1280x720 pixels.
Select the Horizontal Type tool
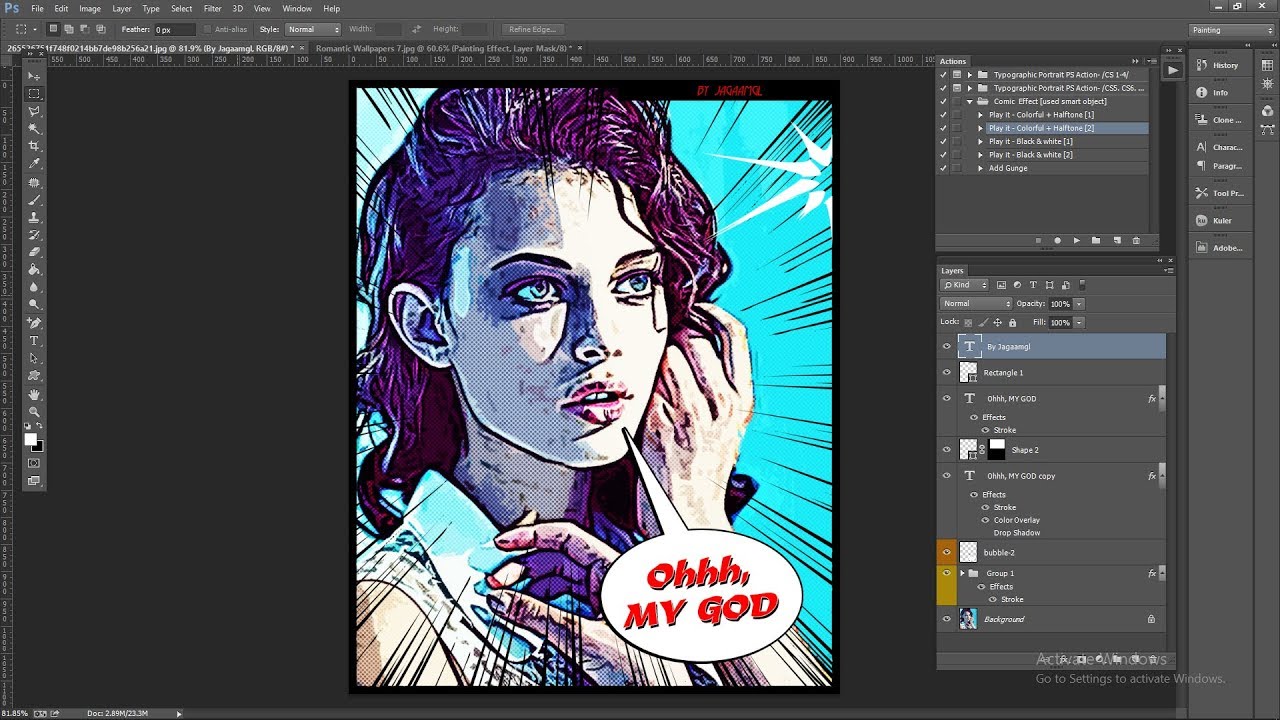click(34, 341)
